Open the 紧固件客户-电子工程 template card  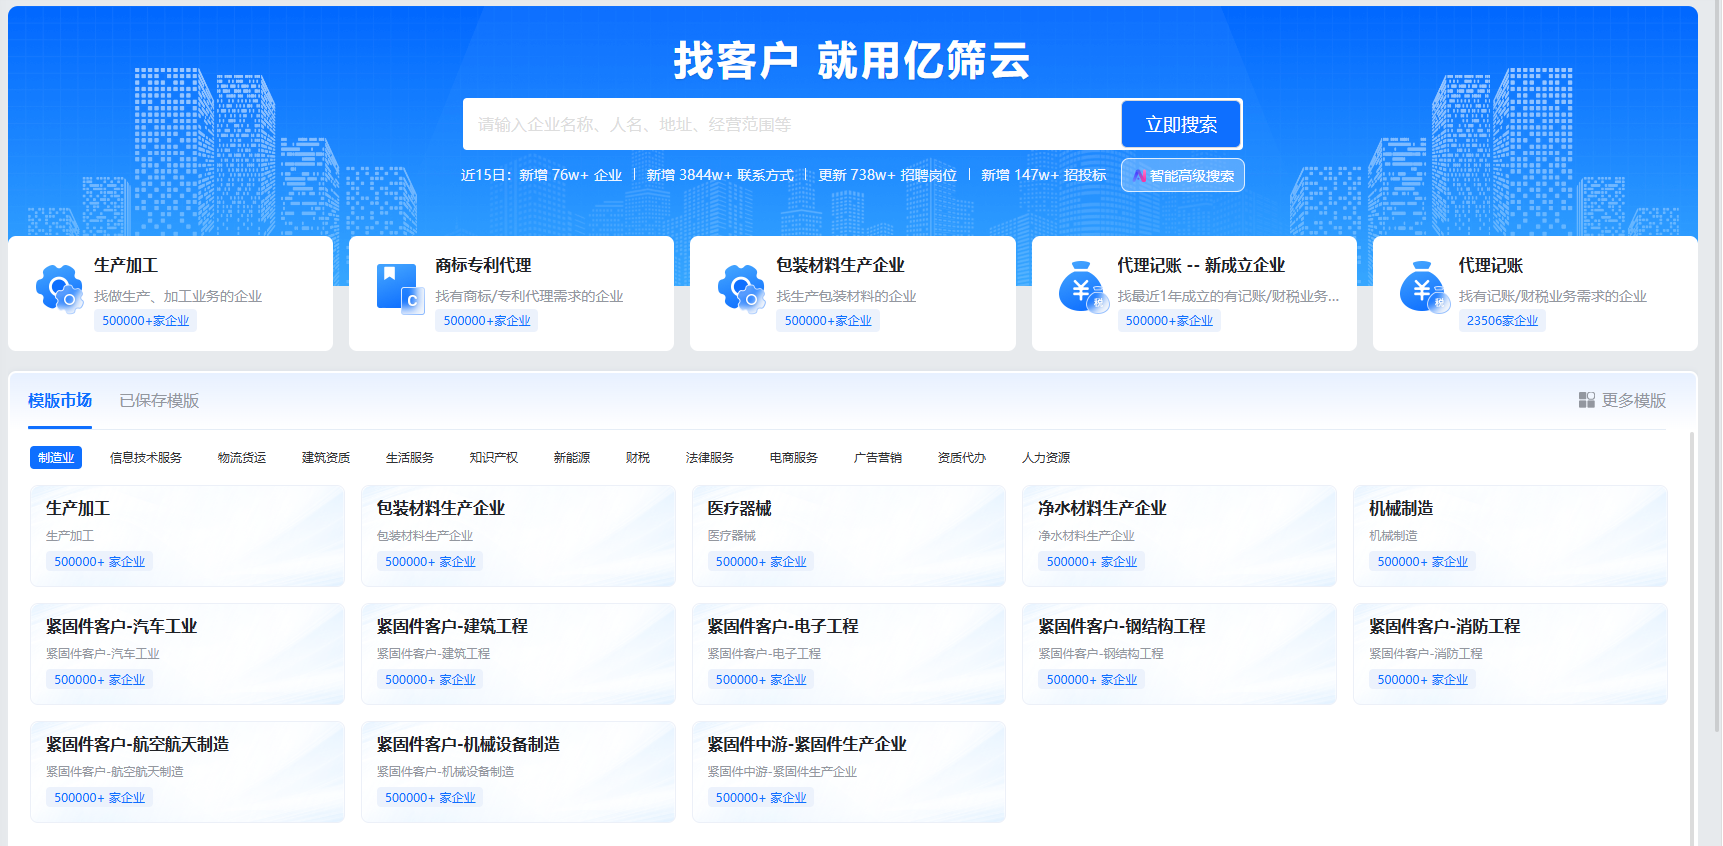(x=849, y=654)
